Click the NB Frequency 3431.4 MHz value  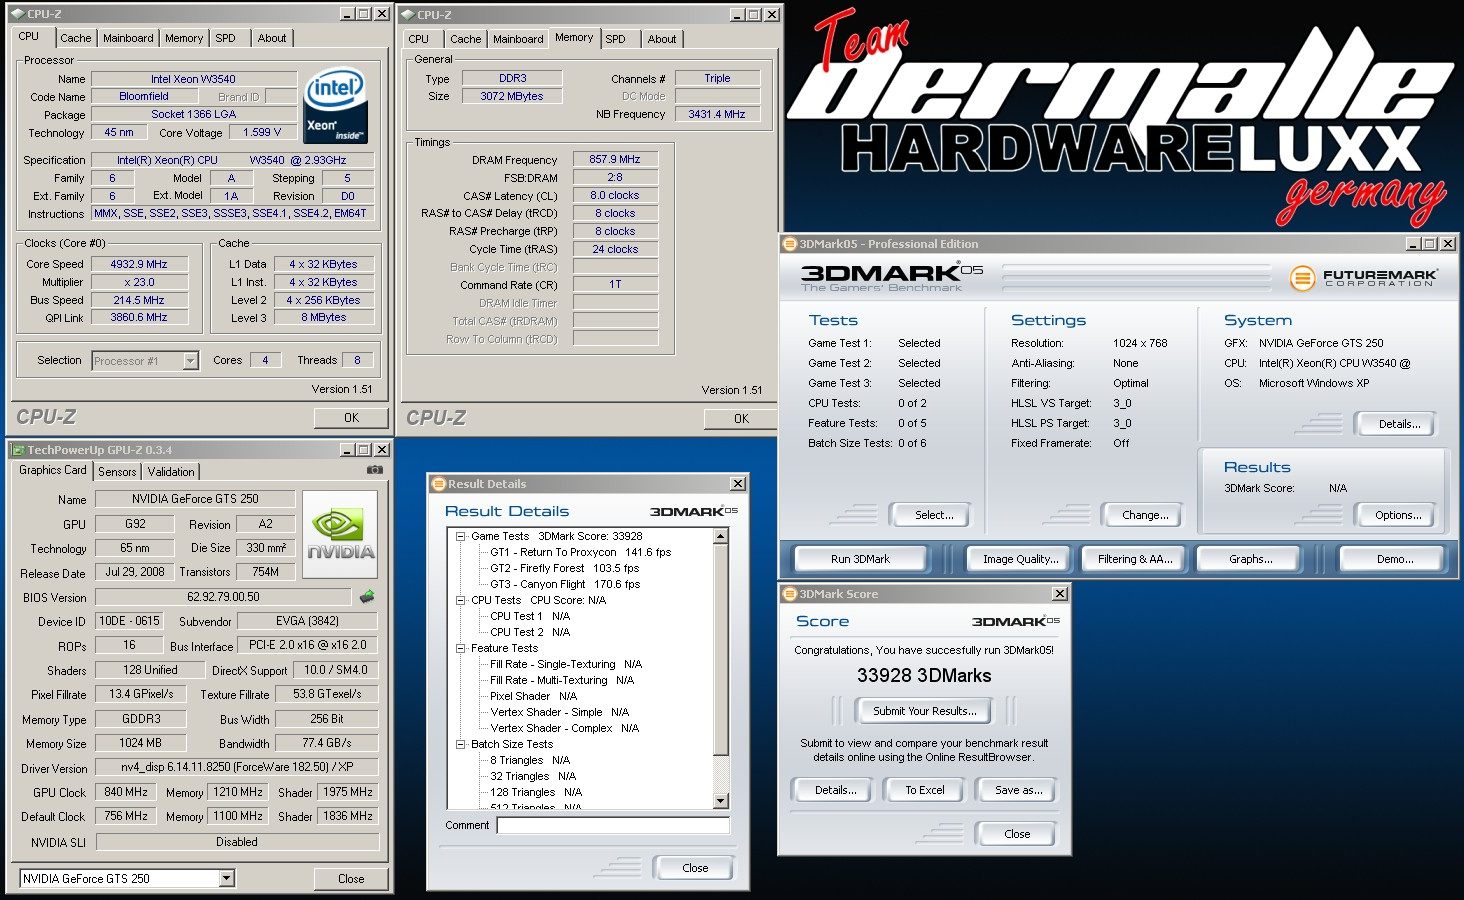[x=717, y=114]
